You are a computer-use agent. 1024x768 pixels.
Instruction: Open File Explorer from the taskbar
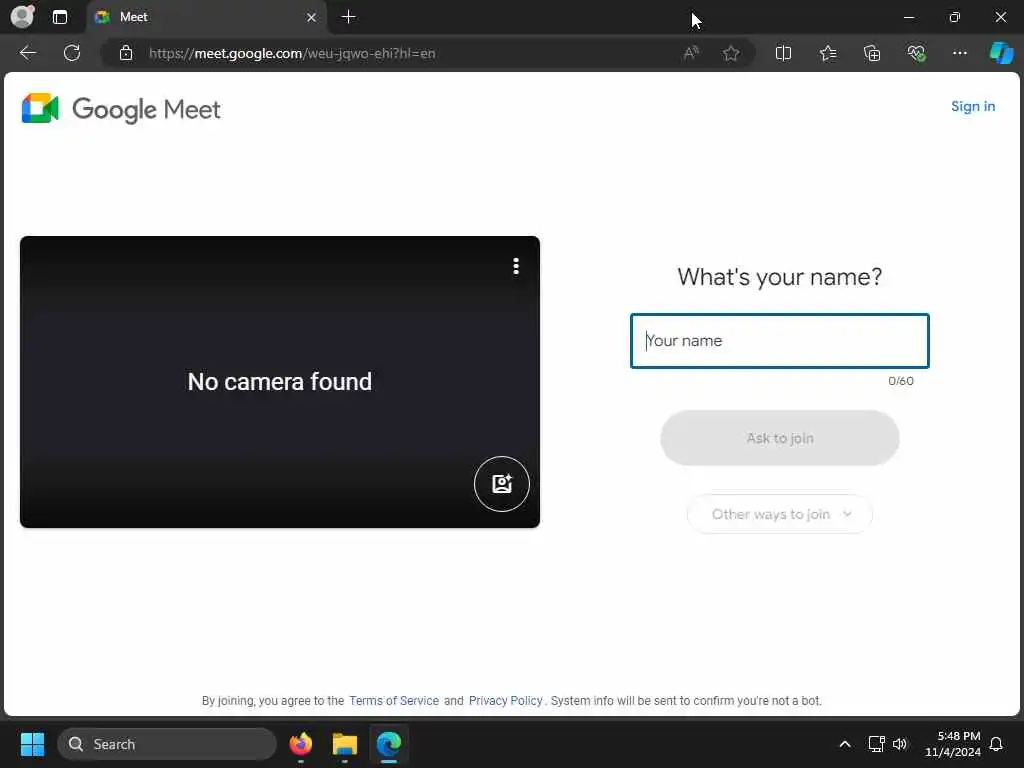[345, 744]
